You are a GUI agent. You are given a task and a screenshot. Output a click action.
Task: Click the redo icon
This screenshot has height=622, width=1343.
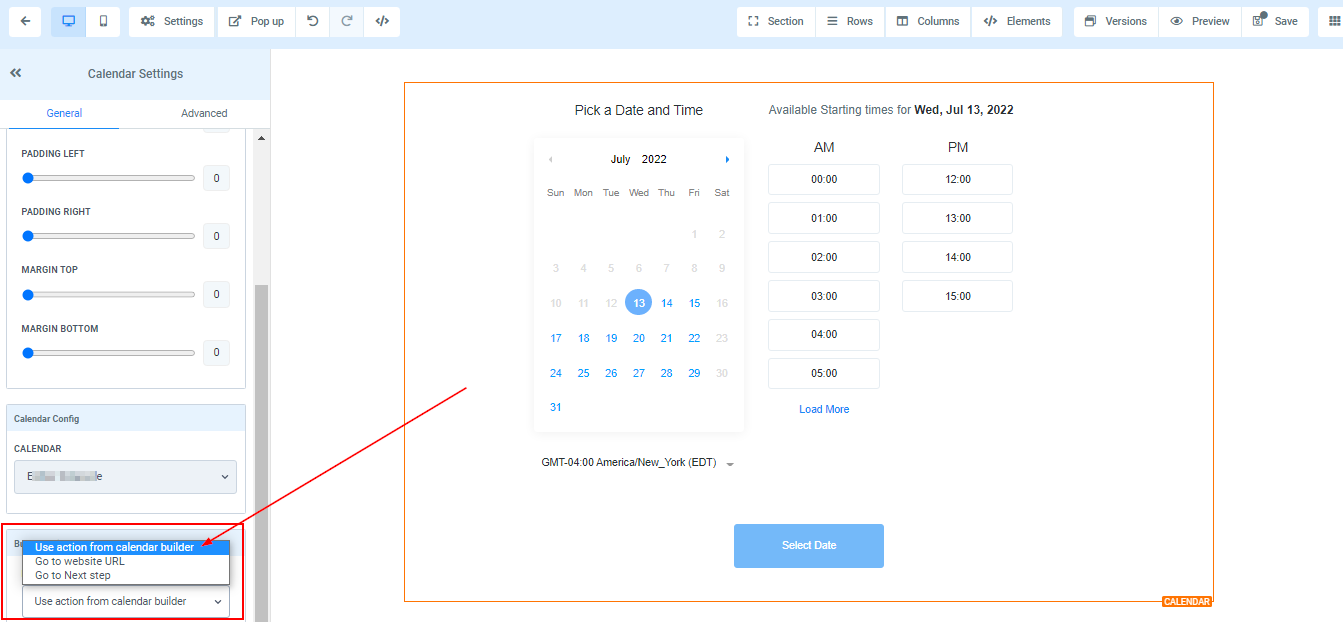point(347,21)
